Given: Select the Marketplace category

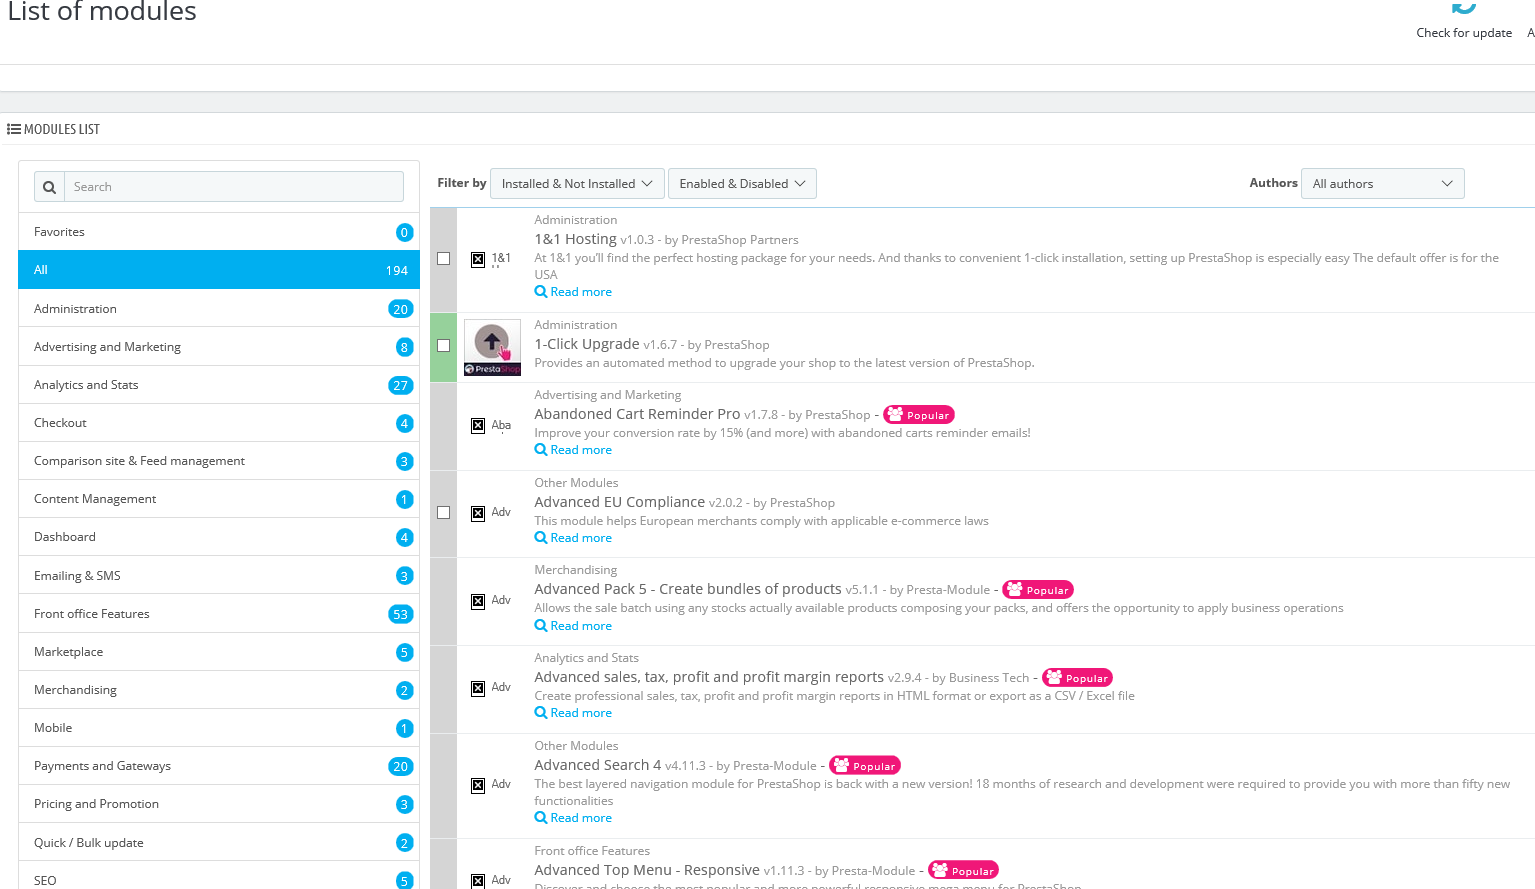Looking at the screenshot, I should (219, 651).
